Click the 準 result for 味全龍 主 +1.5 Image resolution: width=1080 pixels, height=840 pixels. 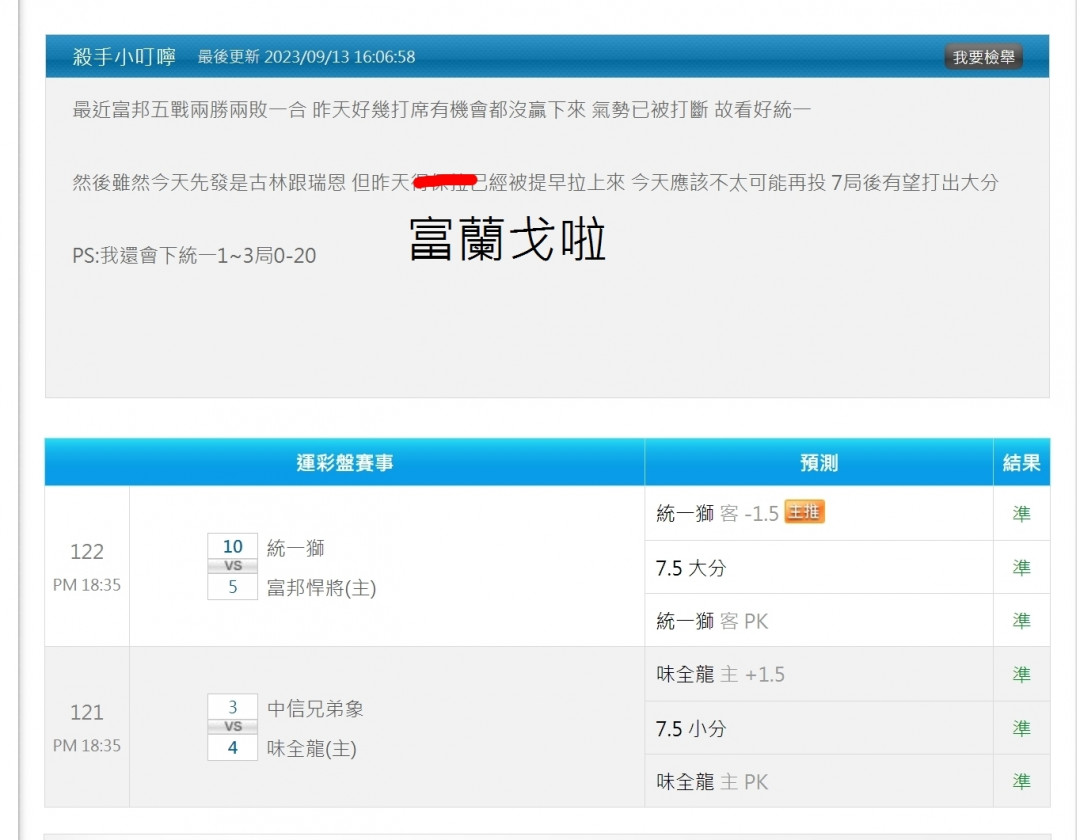pyautogui.click(x=1021, y=674)
